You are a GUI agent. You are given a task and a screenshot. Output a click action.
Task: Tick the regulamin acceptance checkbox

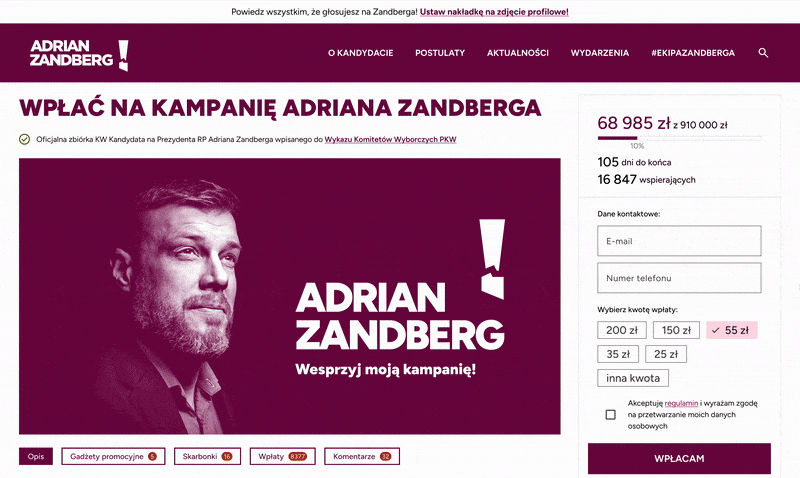click(x=610, y=415)
